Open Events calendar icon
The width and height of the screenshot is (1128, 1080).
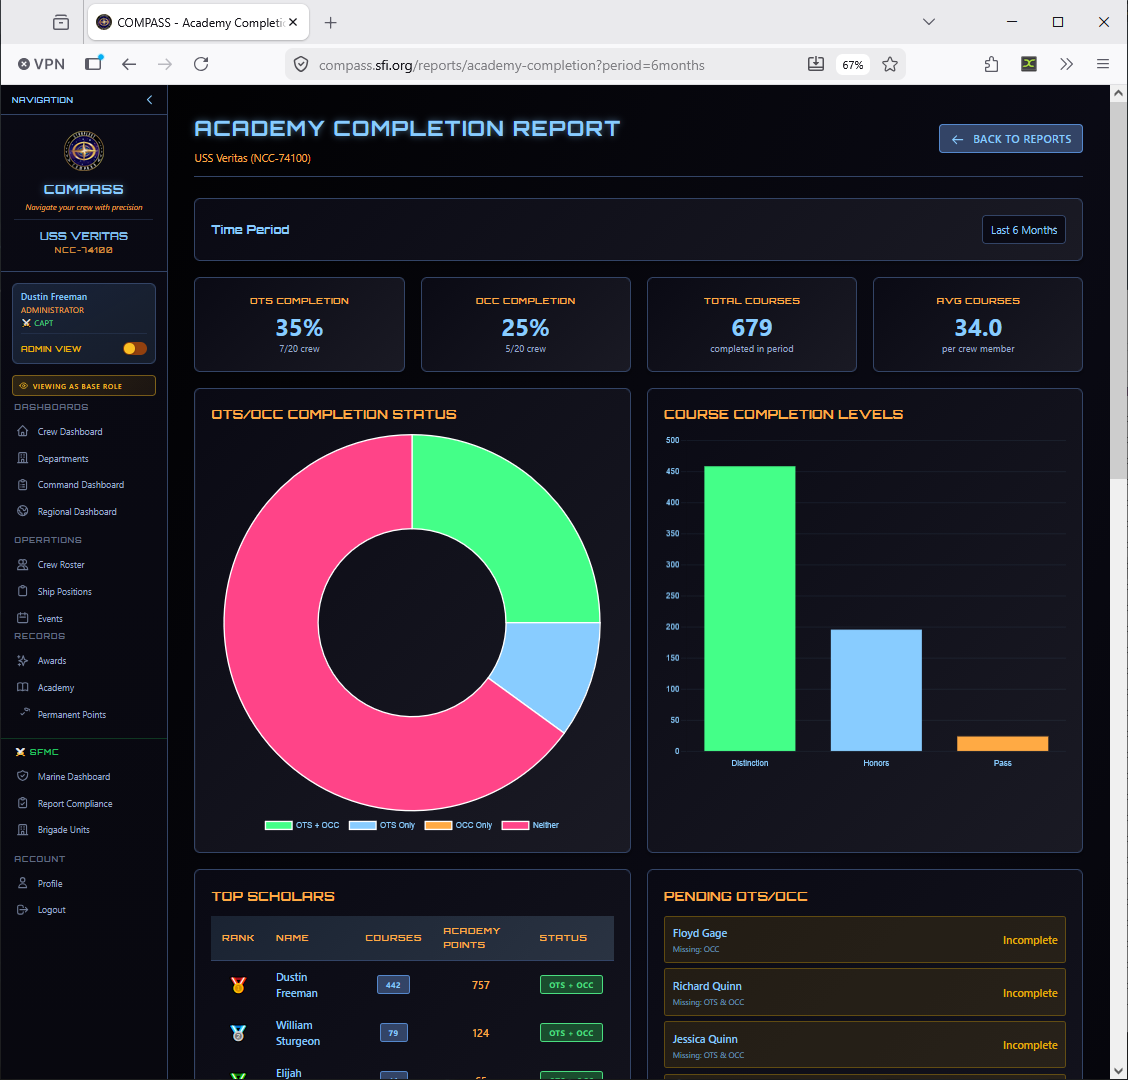23,618
